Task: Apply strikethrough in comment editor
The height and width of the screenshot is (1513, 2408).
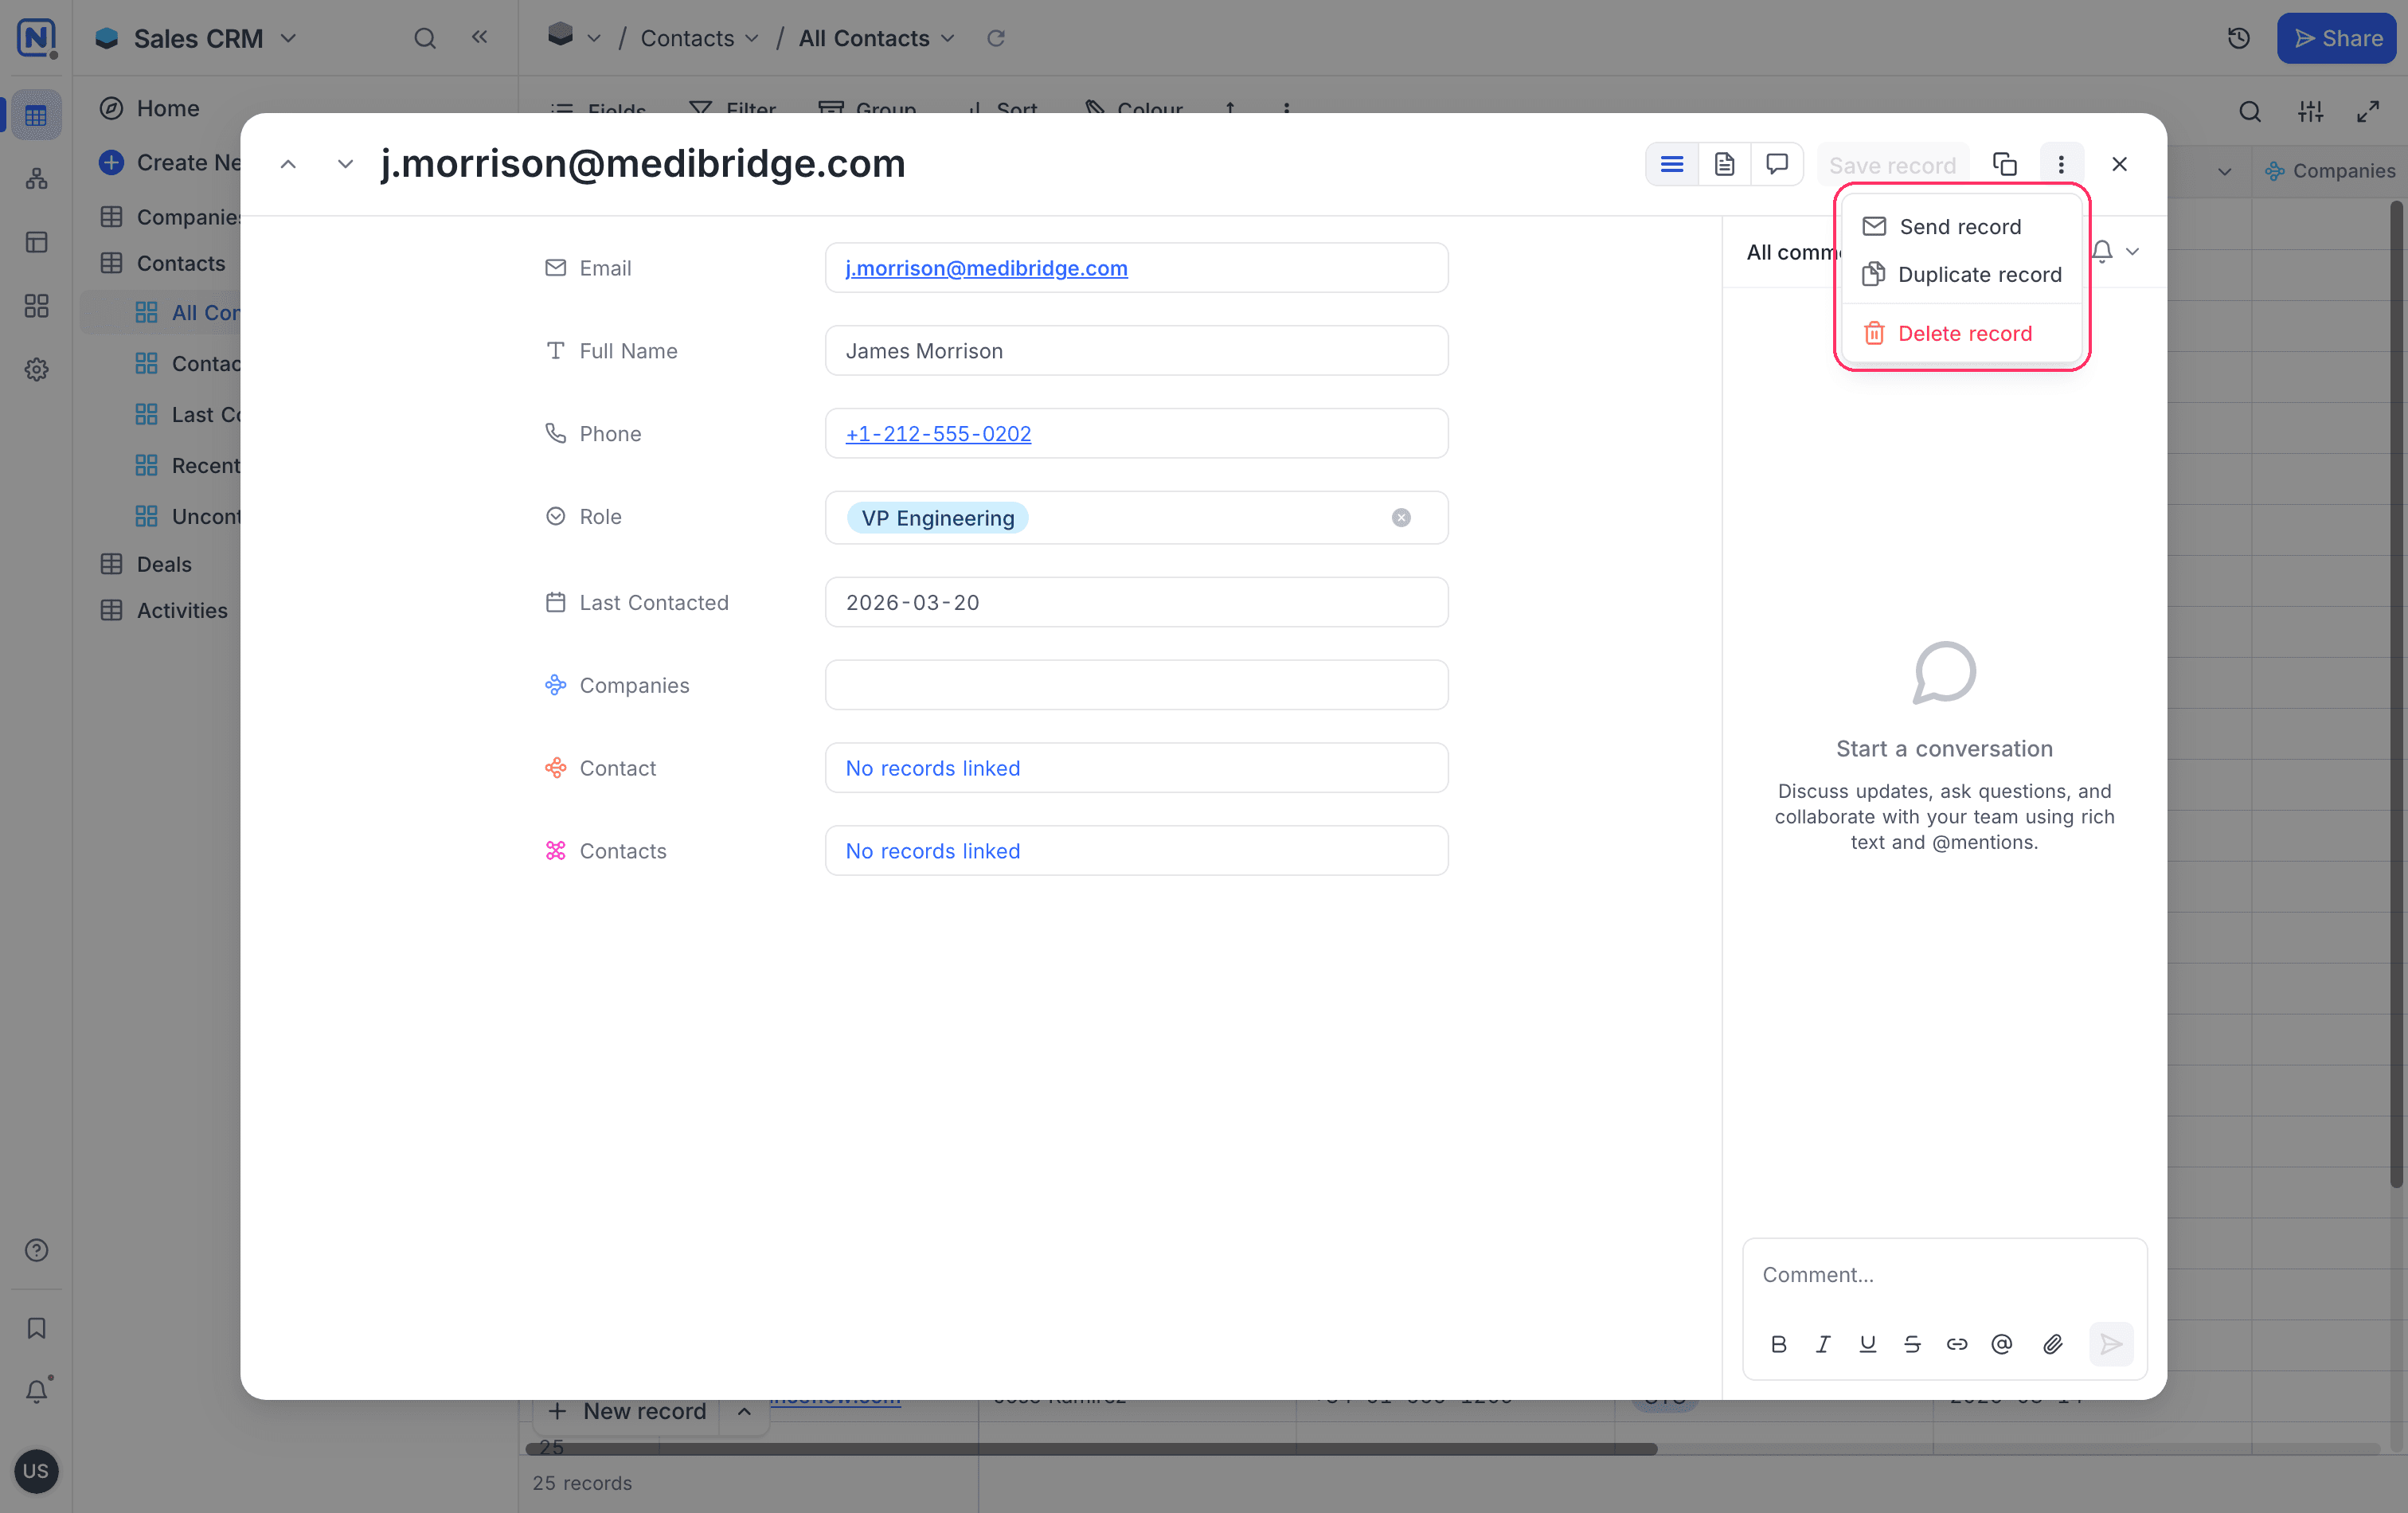Action: (1912, 1345)
